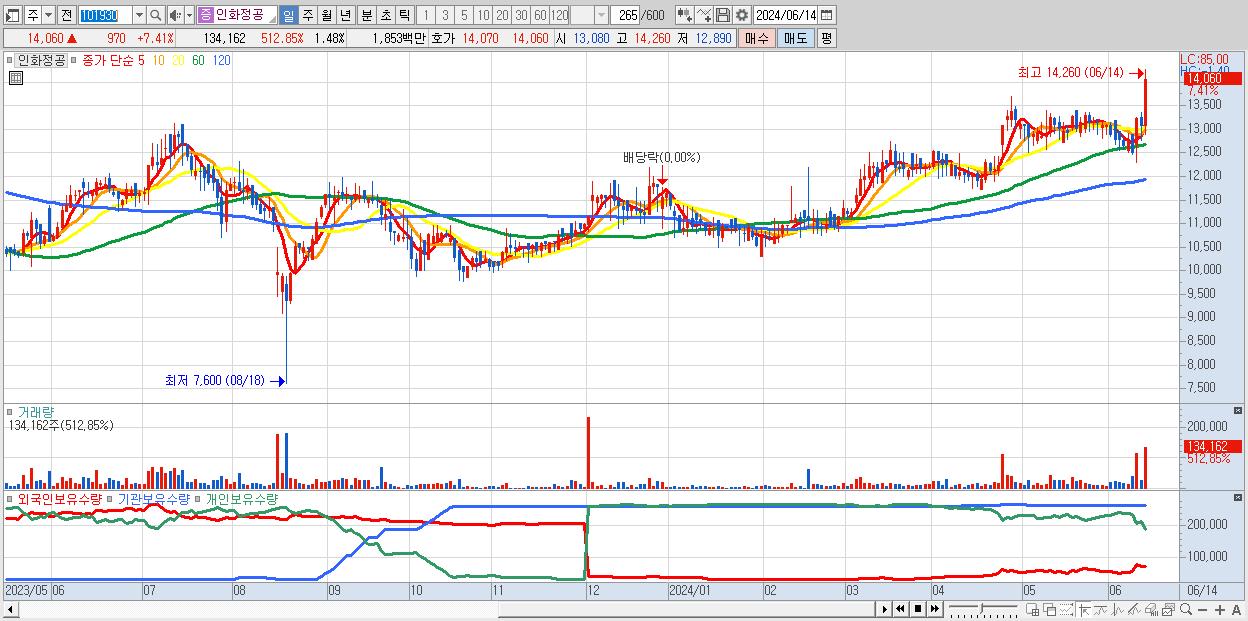Select the 주 weekly period tab
The width and height of the screenshot is (1248, 621).
coord(308,15)
